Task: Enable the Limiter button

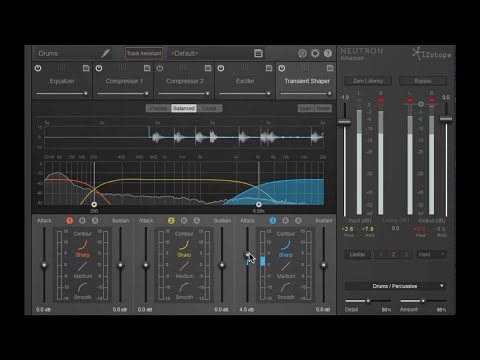Action: (x=357, y=254)
